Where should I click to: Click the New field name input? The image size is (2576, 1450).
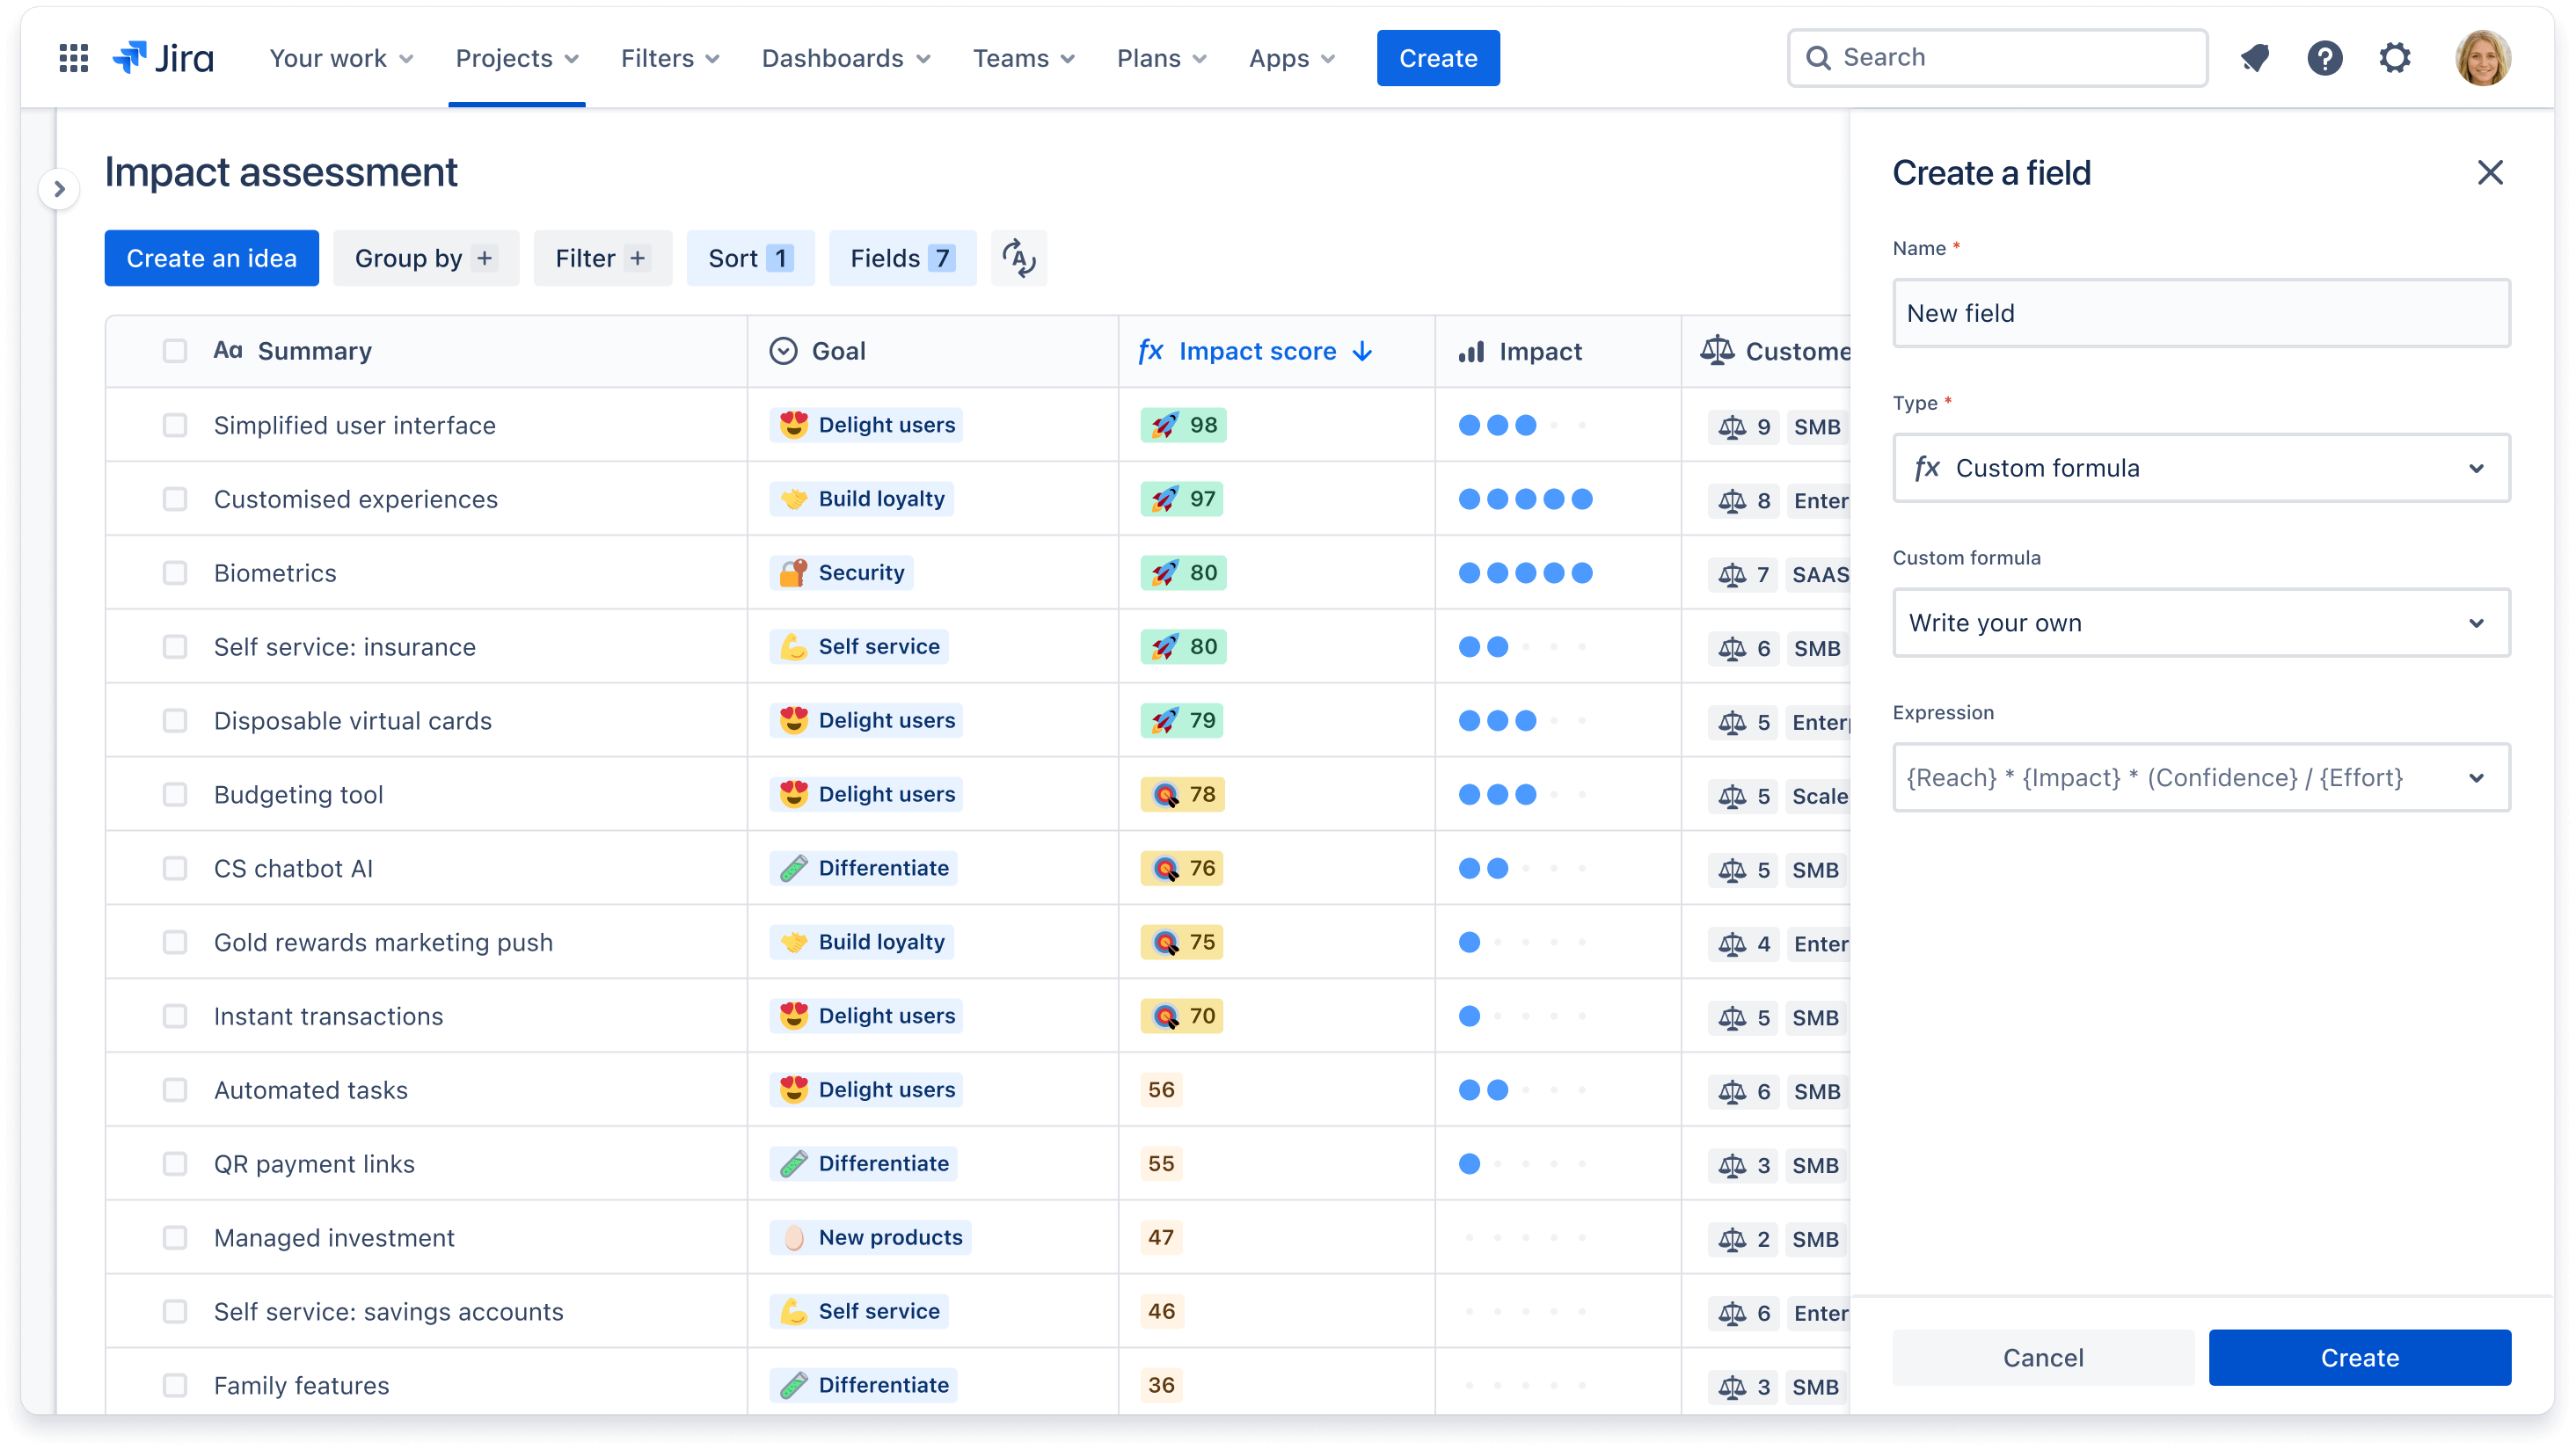tap(2201, 313)
